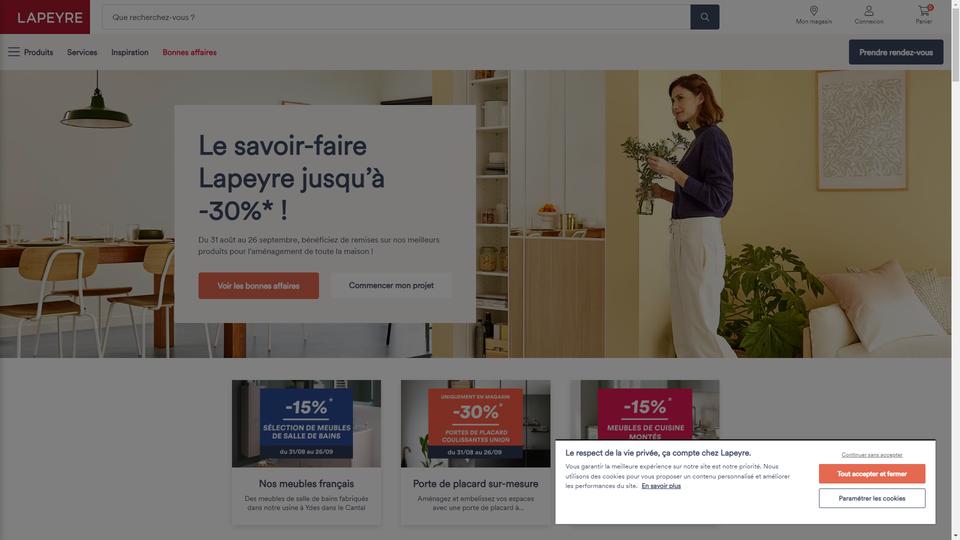Open the Services menu
Image resolution: width=960 pixels, height=540 pixels.
click(x=82, y=53)
